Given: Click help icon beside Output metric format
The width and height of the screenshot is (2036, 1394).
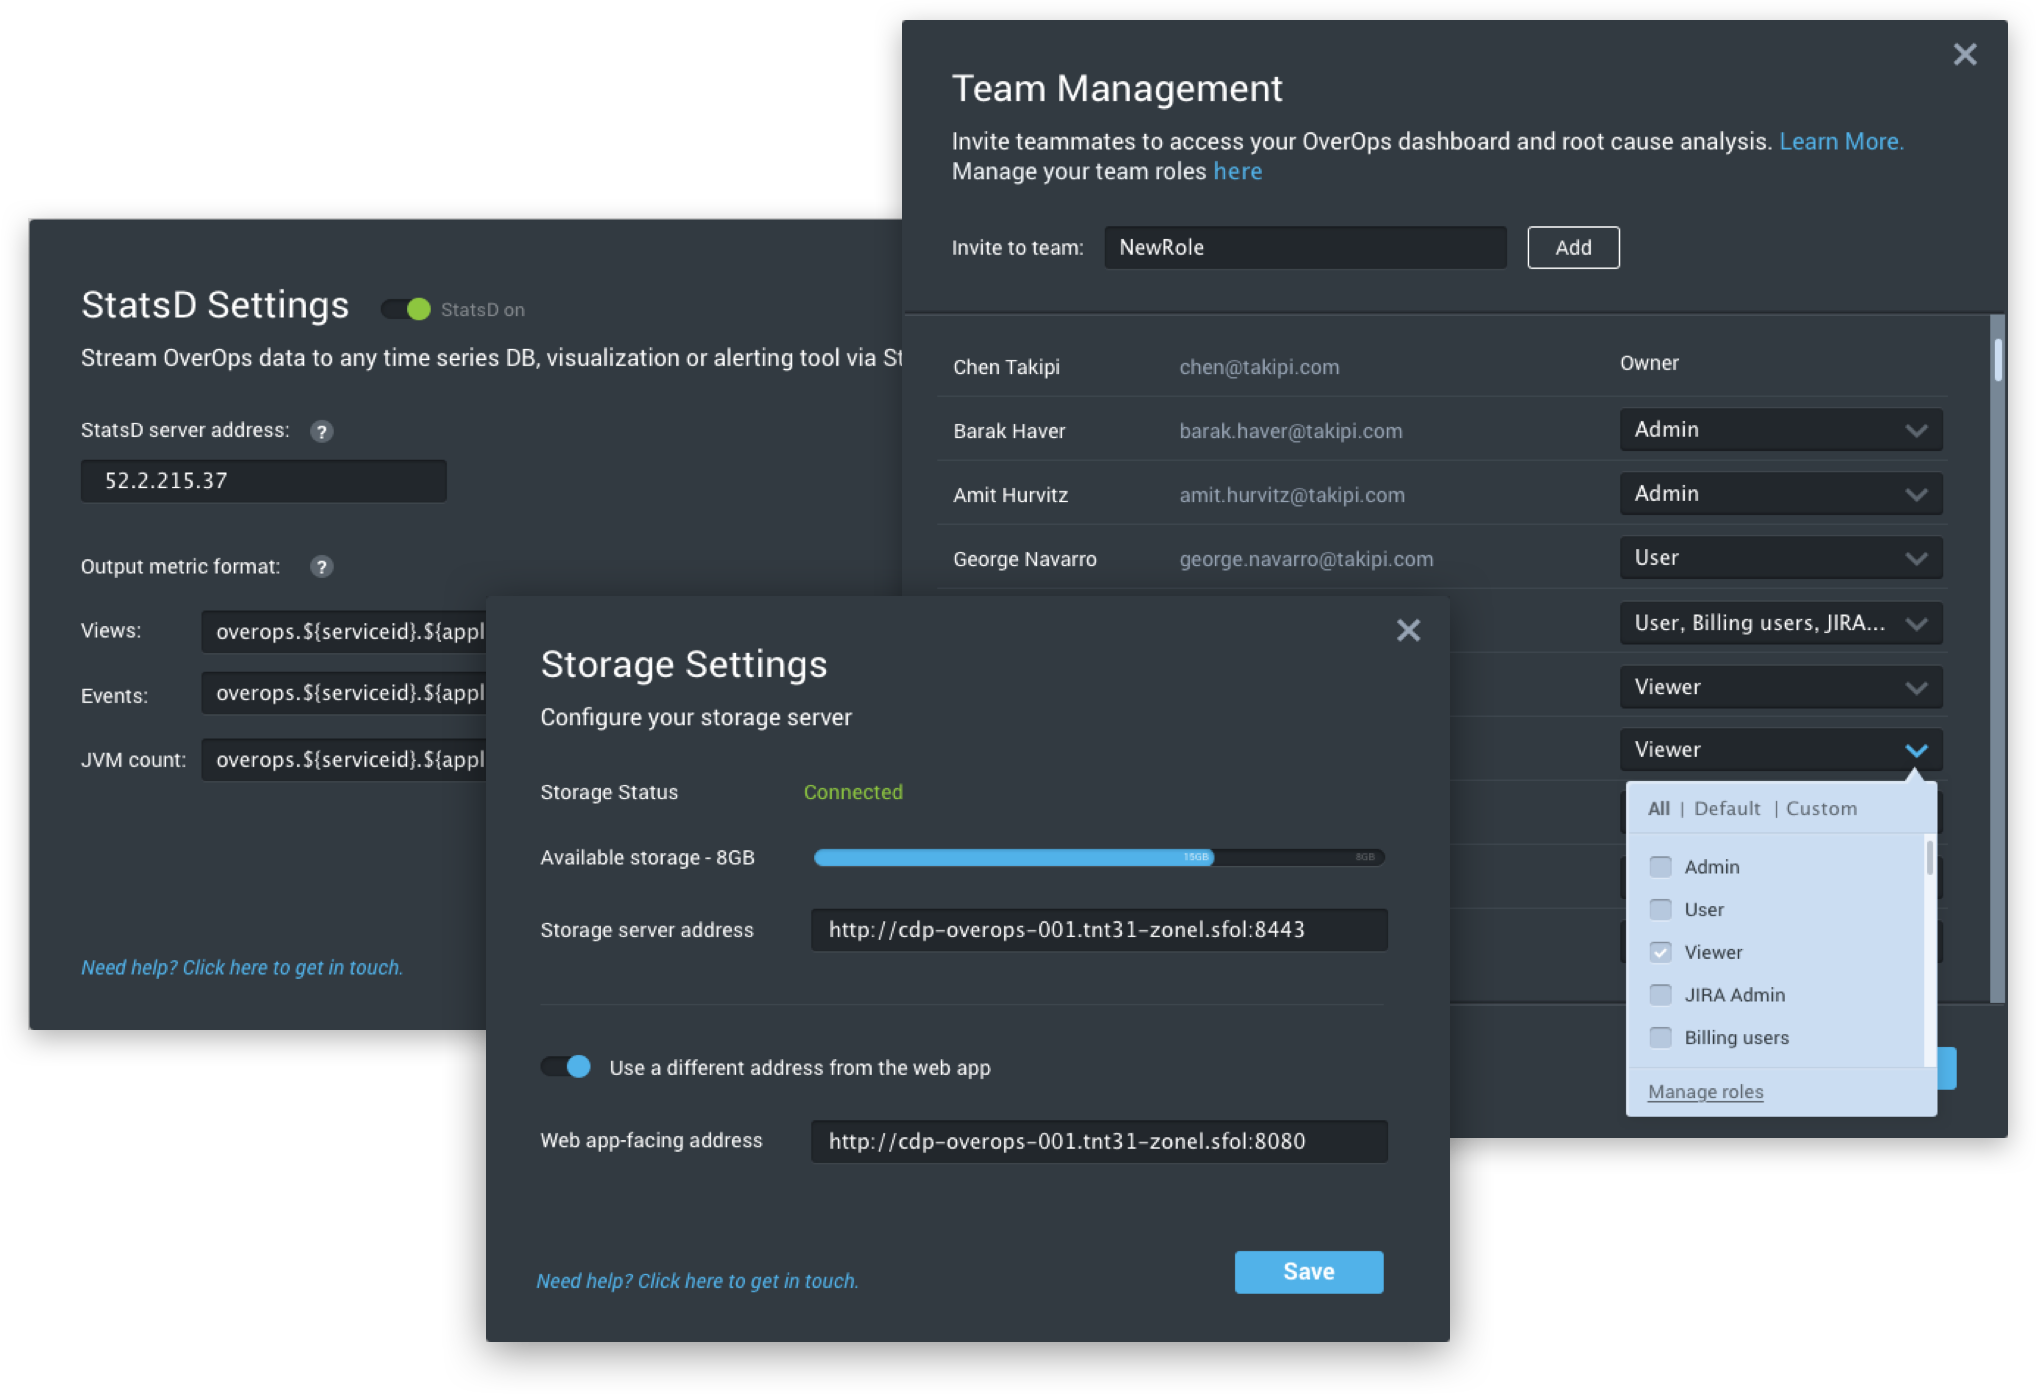Looking at the screenshot, I should [x=321, y=567].
